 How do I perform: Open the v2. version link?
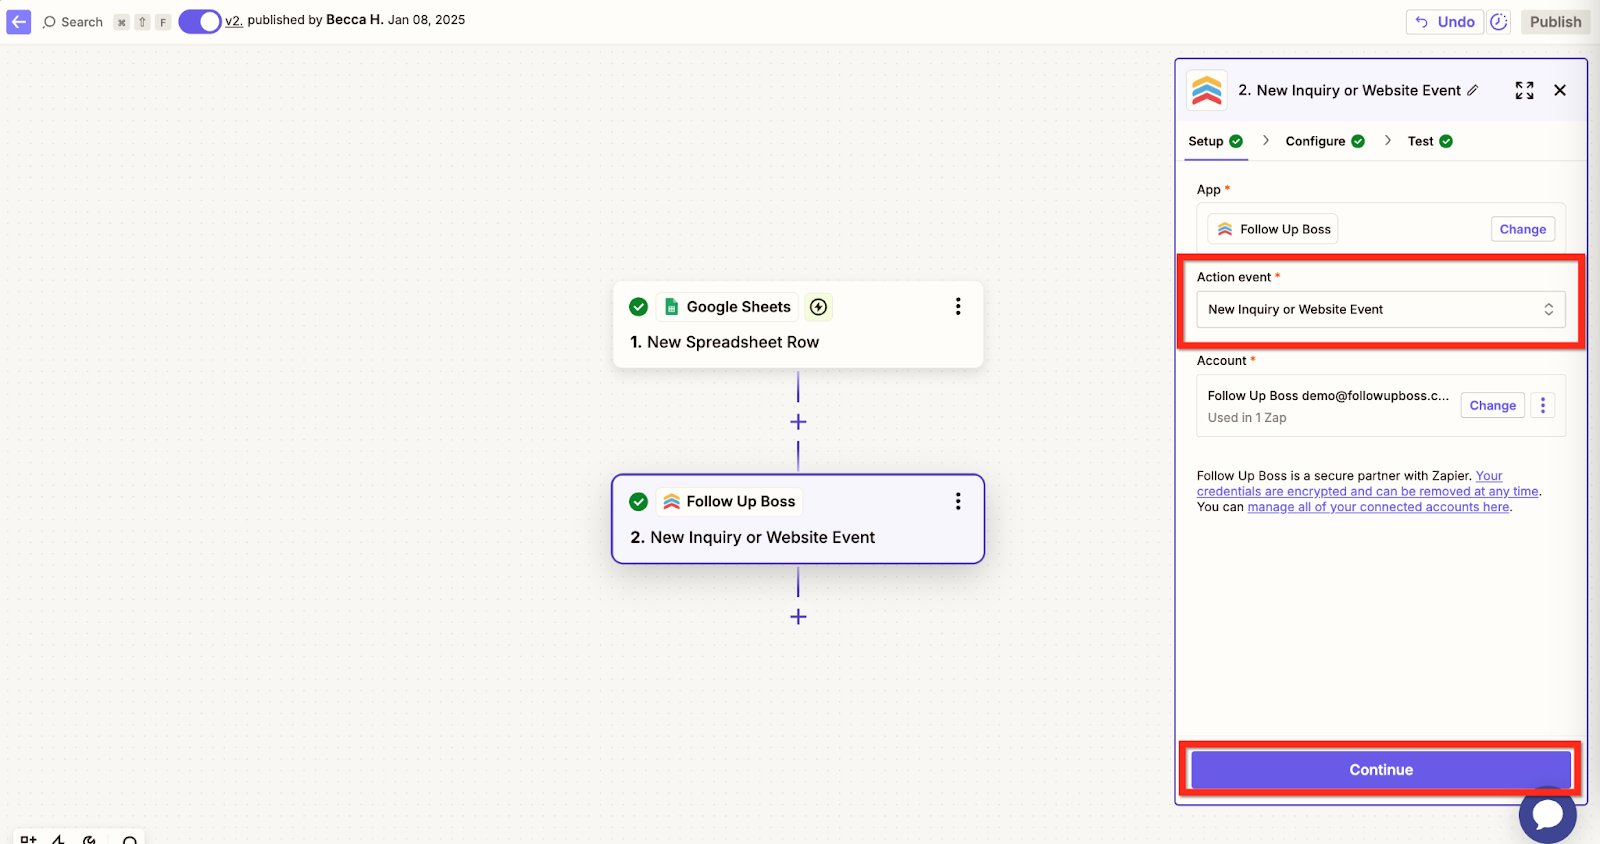[234, 20]
